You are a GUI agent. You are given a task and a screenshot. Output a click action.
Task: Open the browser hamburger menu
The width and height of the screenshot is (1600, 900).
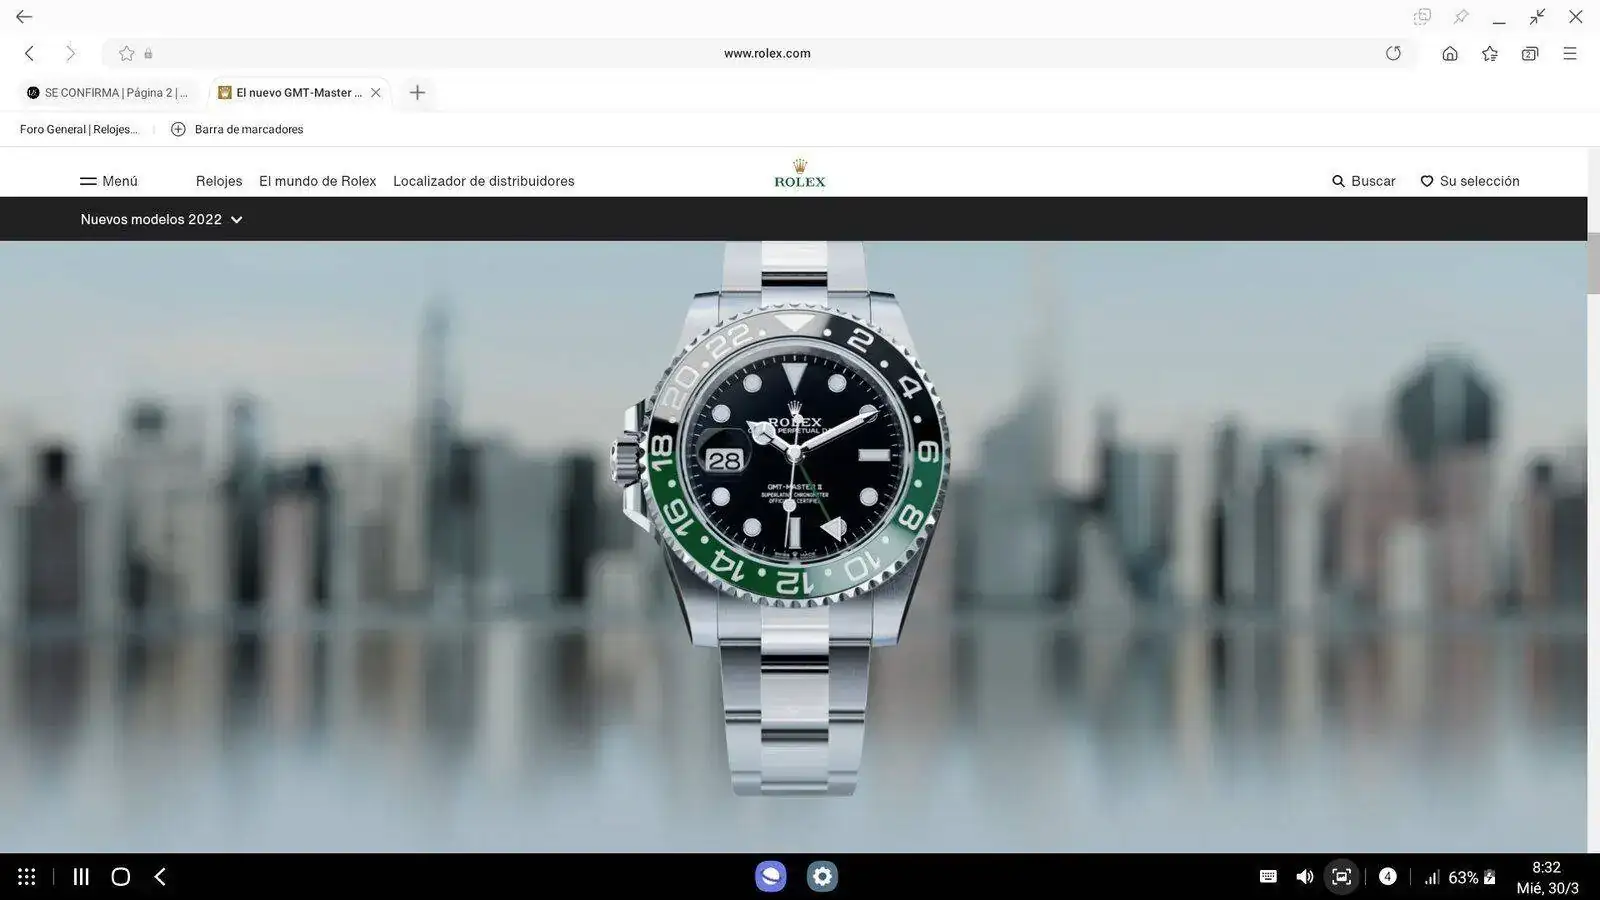(x=1569, y=54)
